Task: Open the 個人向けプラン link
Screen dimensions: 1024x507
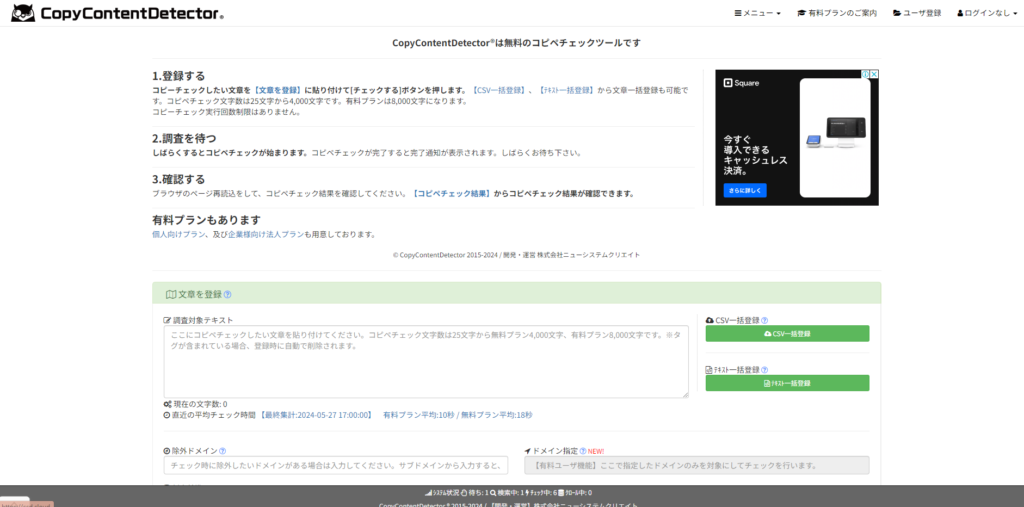Action: point(178,234)
